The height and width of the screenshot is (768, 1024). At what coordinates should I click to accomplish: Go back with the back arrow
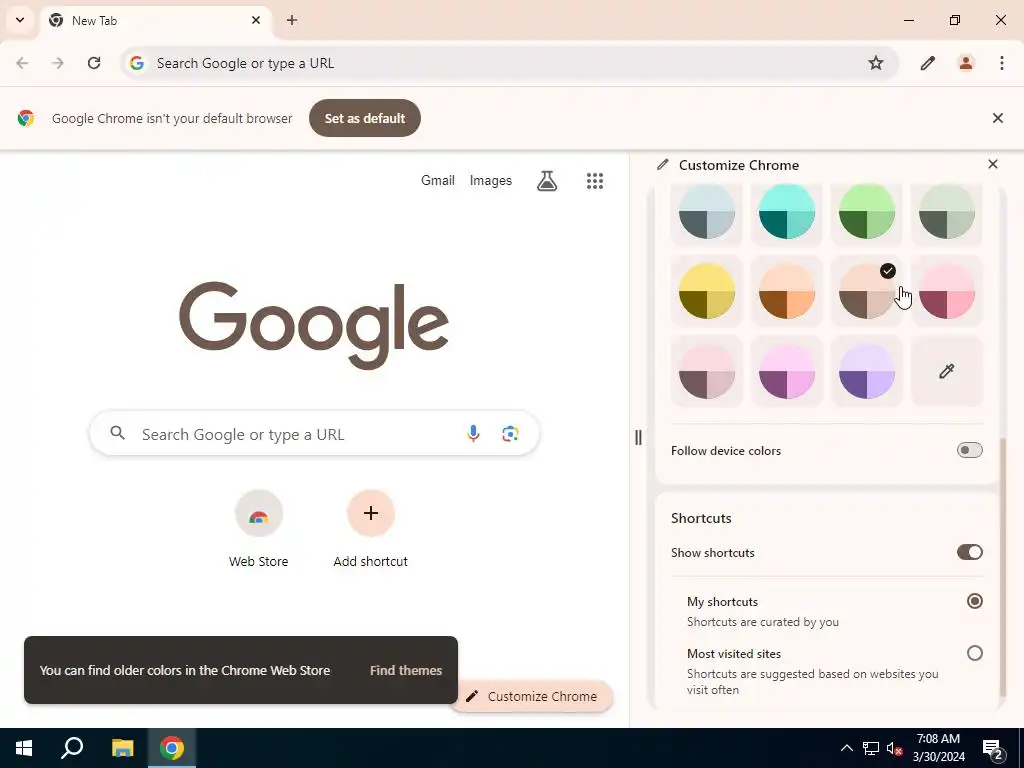click(x=22, y=63)
